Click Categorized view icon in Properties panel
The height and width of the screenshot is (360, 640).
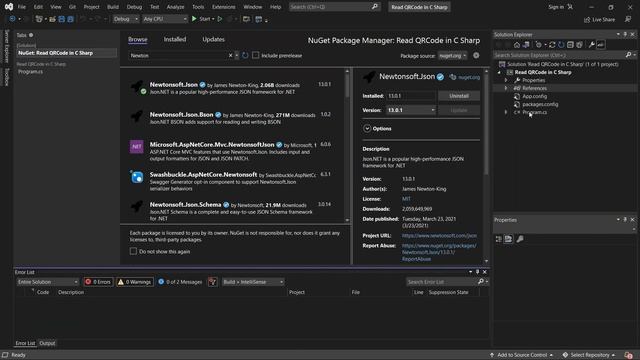[498, 239]
